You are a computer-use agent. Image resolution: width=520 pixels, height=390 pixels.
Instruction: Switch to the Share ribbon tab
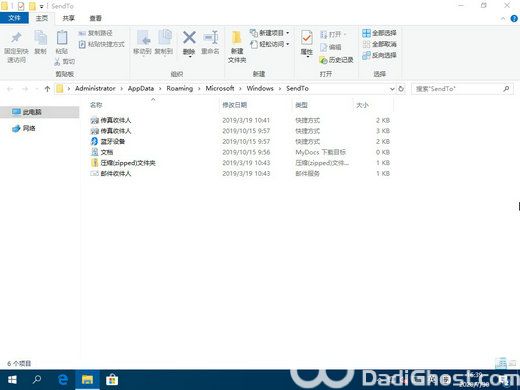[69, 18]
